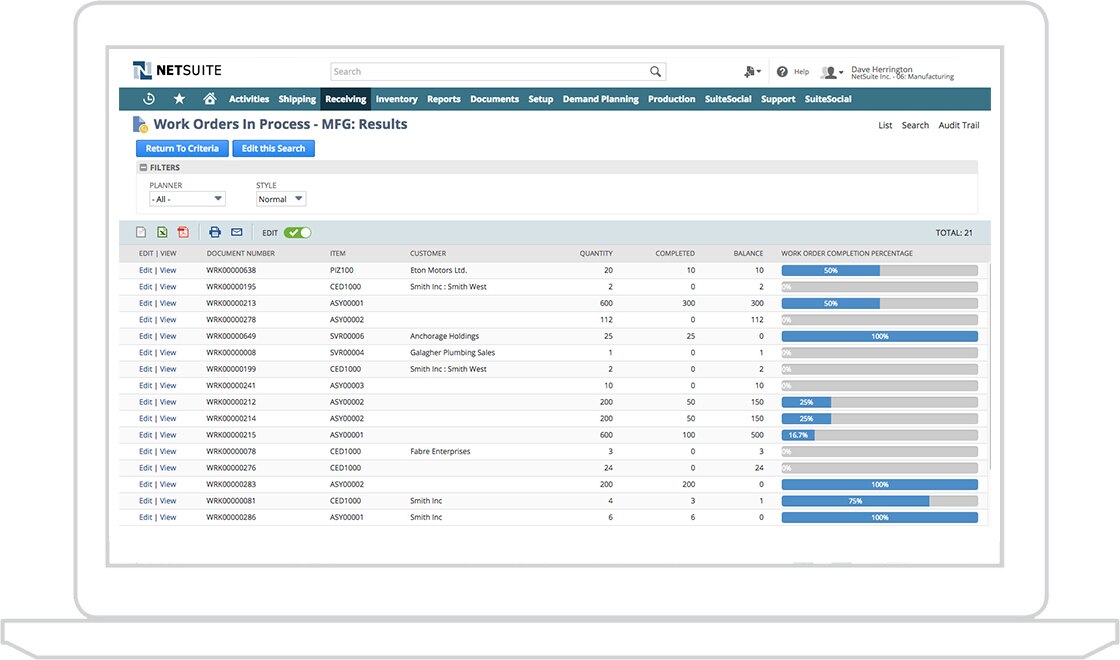Image resolution: width=1120 pixels, height=660 pixels.
Task: Click the email envelope icon
Action: tap(237, 232)
